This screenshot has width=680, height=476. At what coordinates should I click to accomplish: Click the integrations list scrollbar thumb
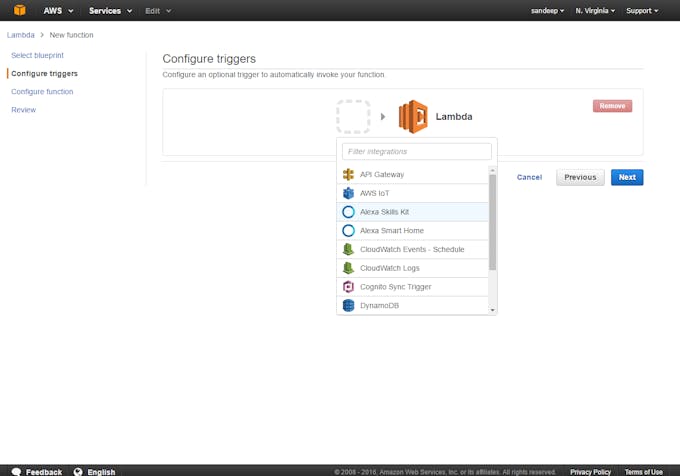492,222
